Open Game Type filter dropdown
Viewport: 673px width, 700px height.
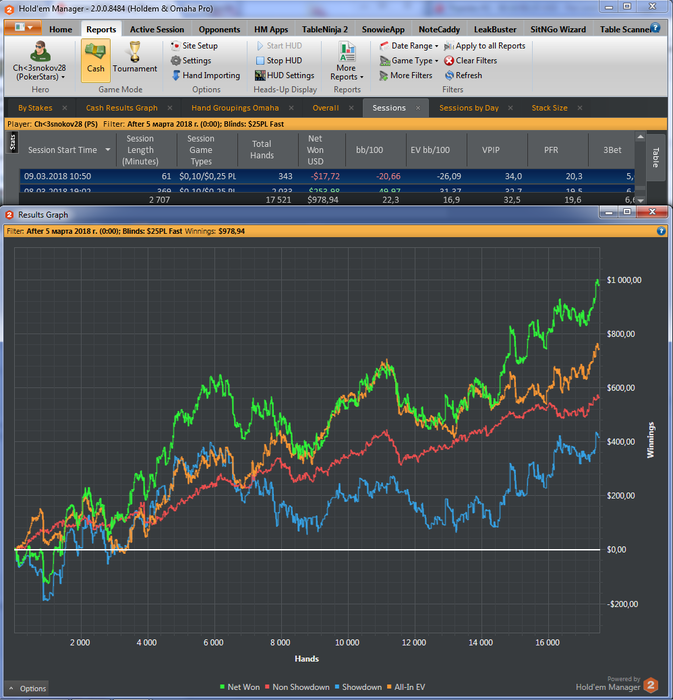pyautogui.click(x=409, y=60)
